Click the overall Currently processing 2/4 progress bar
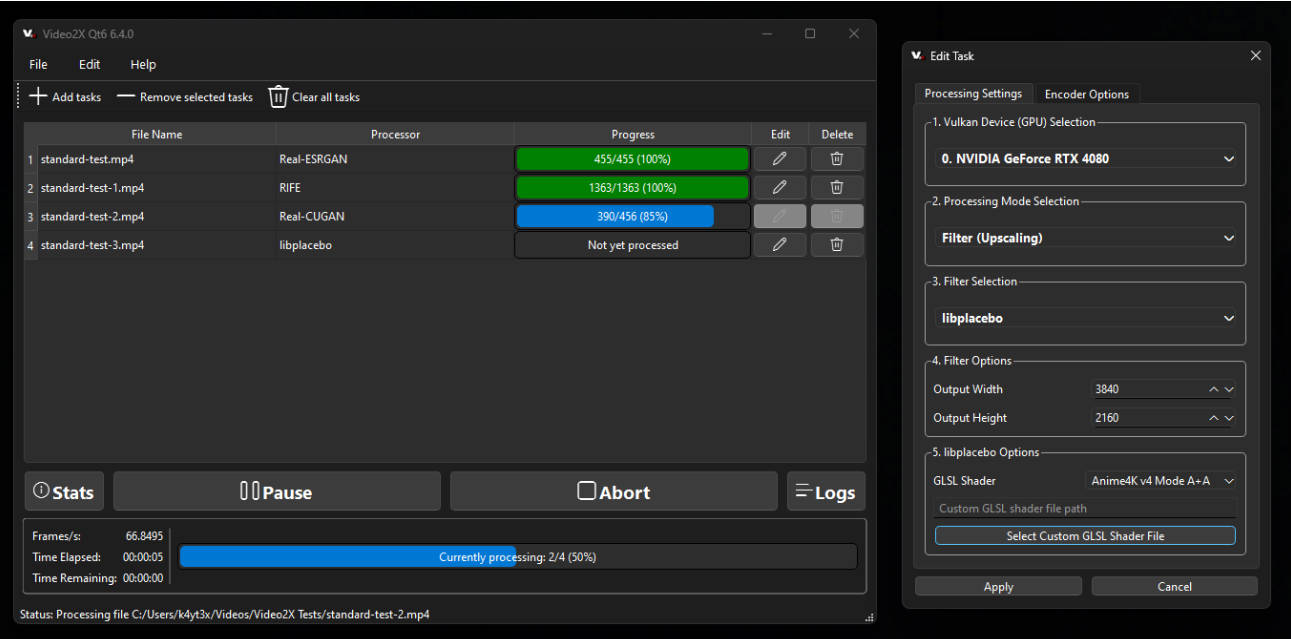This screenshot has height=639, width=1291. [518, 557]
